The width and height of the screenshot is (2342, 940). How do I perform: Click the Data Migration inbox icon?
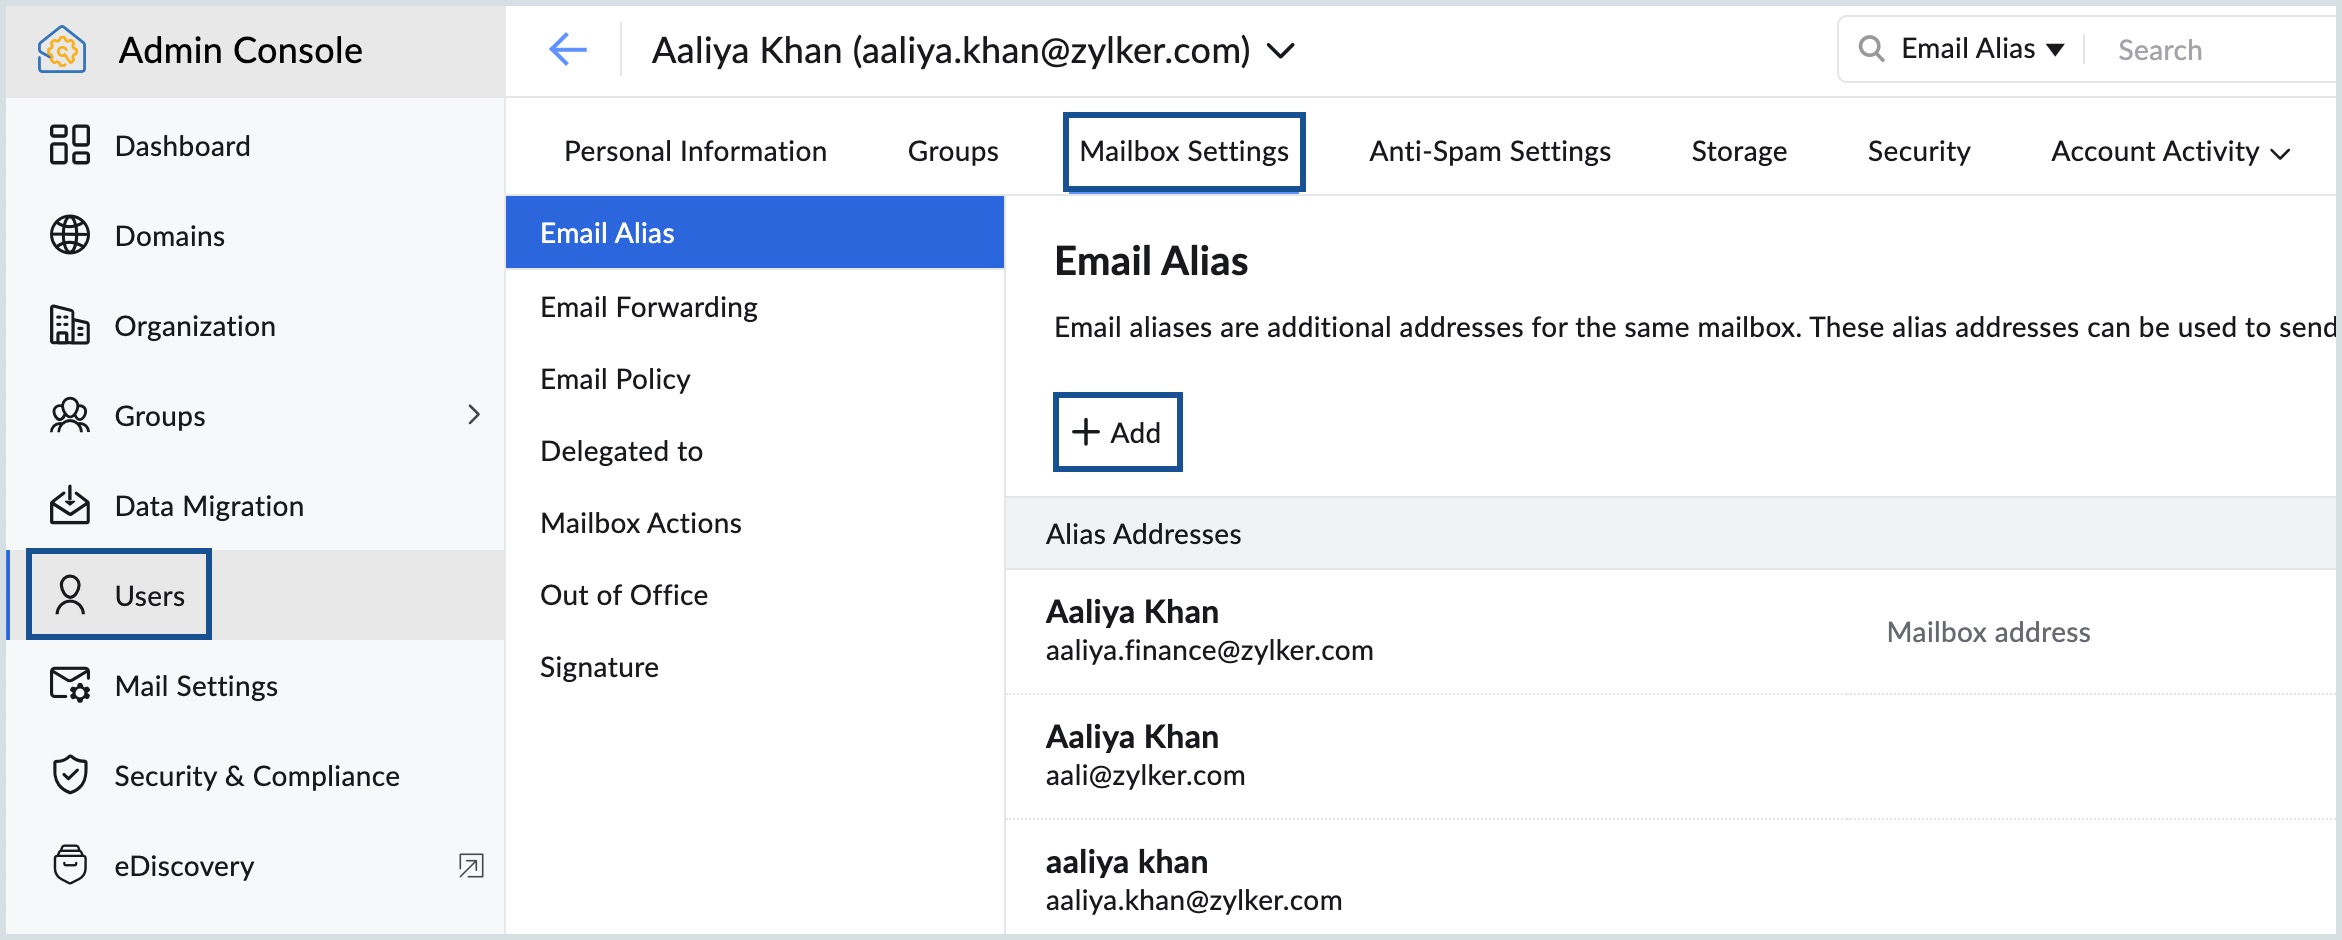point(70,505)
